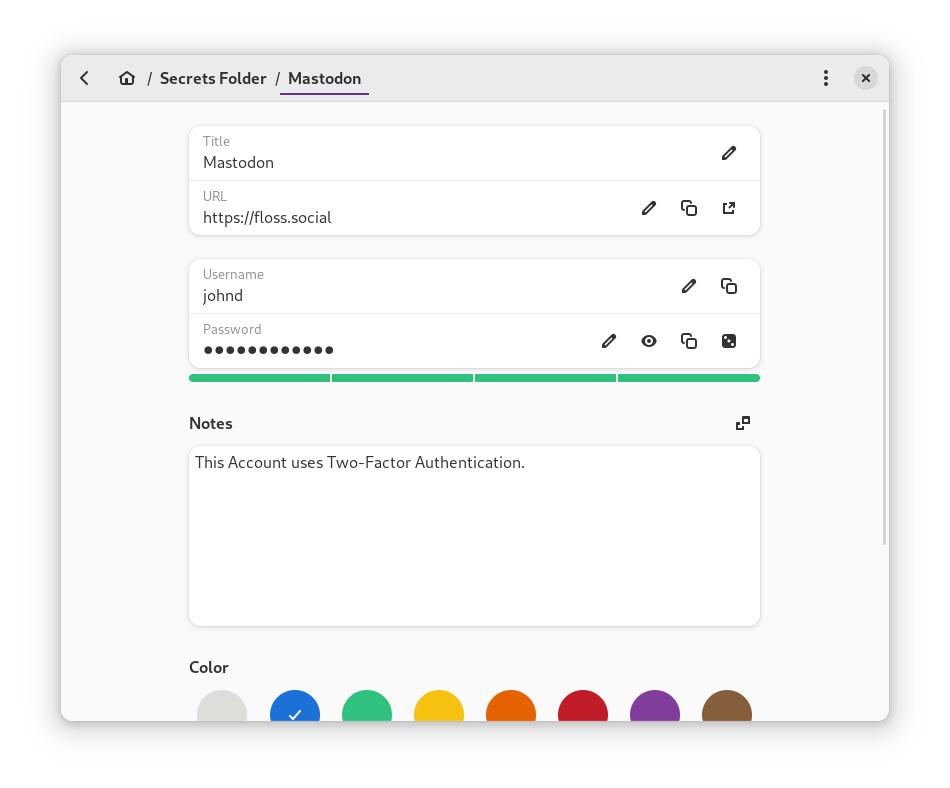Copy the URL to clipboard
950x788 pixels.
(689, 208)
